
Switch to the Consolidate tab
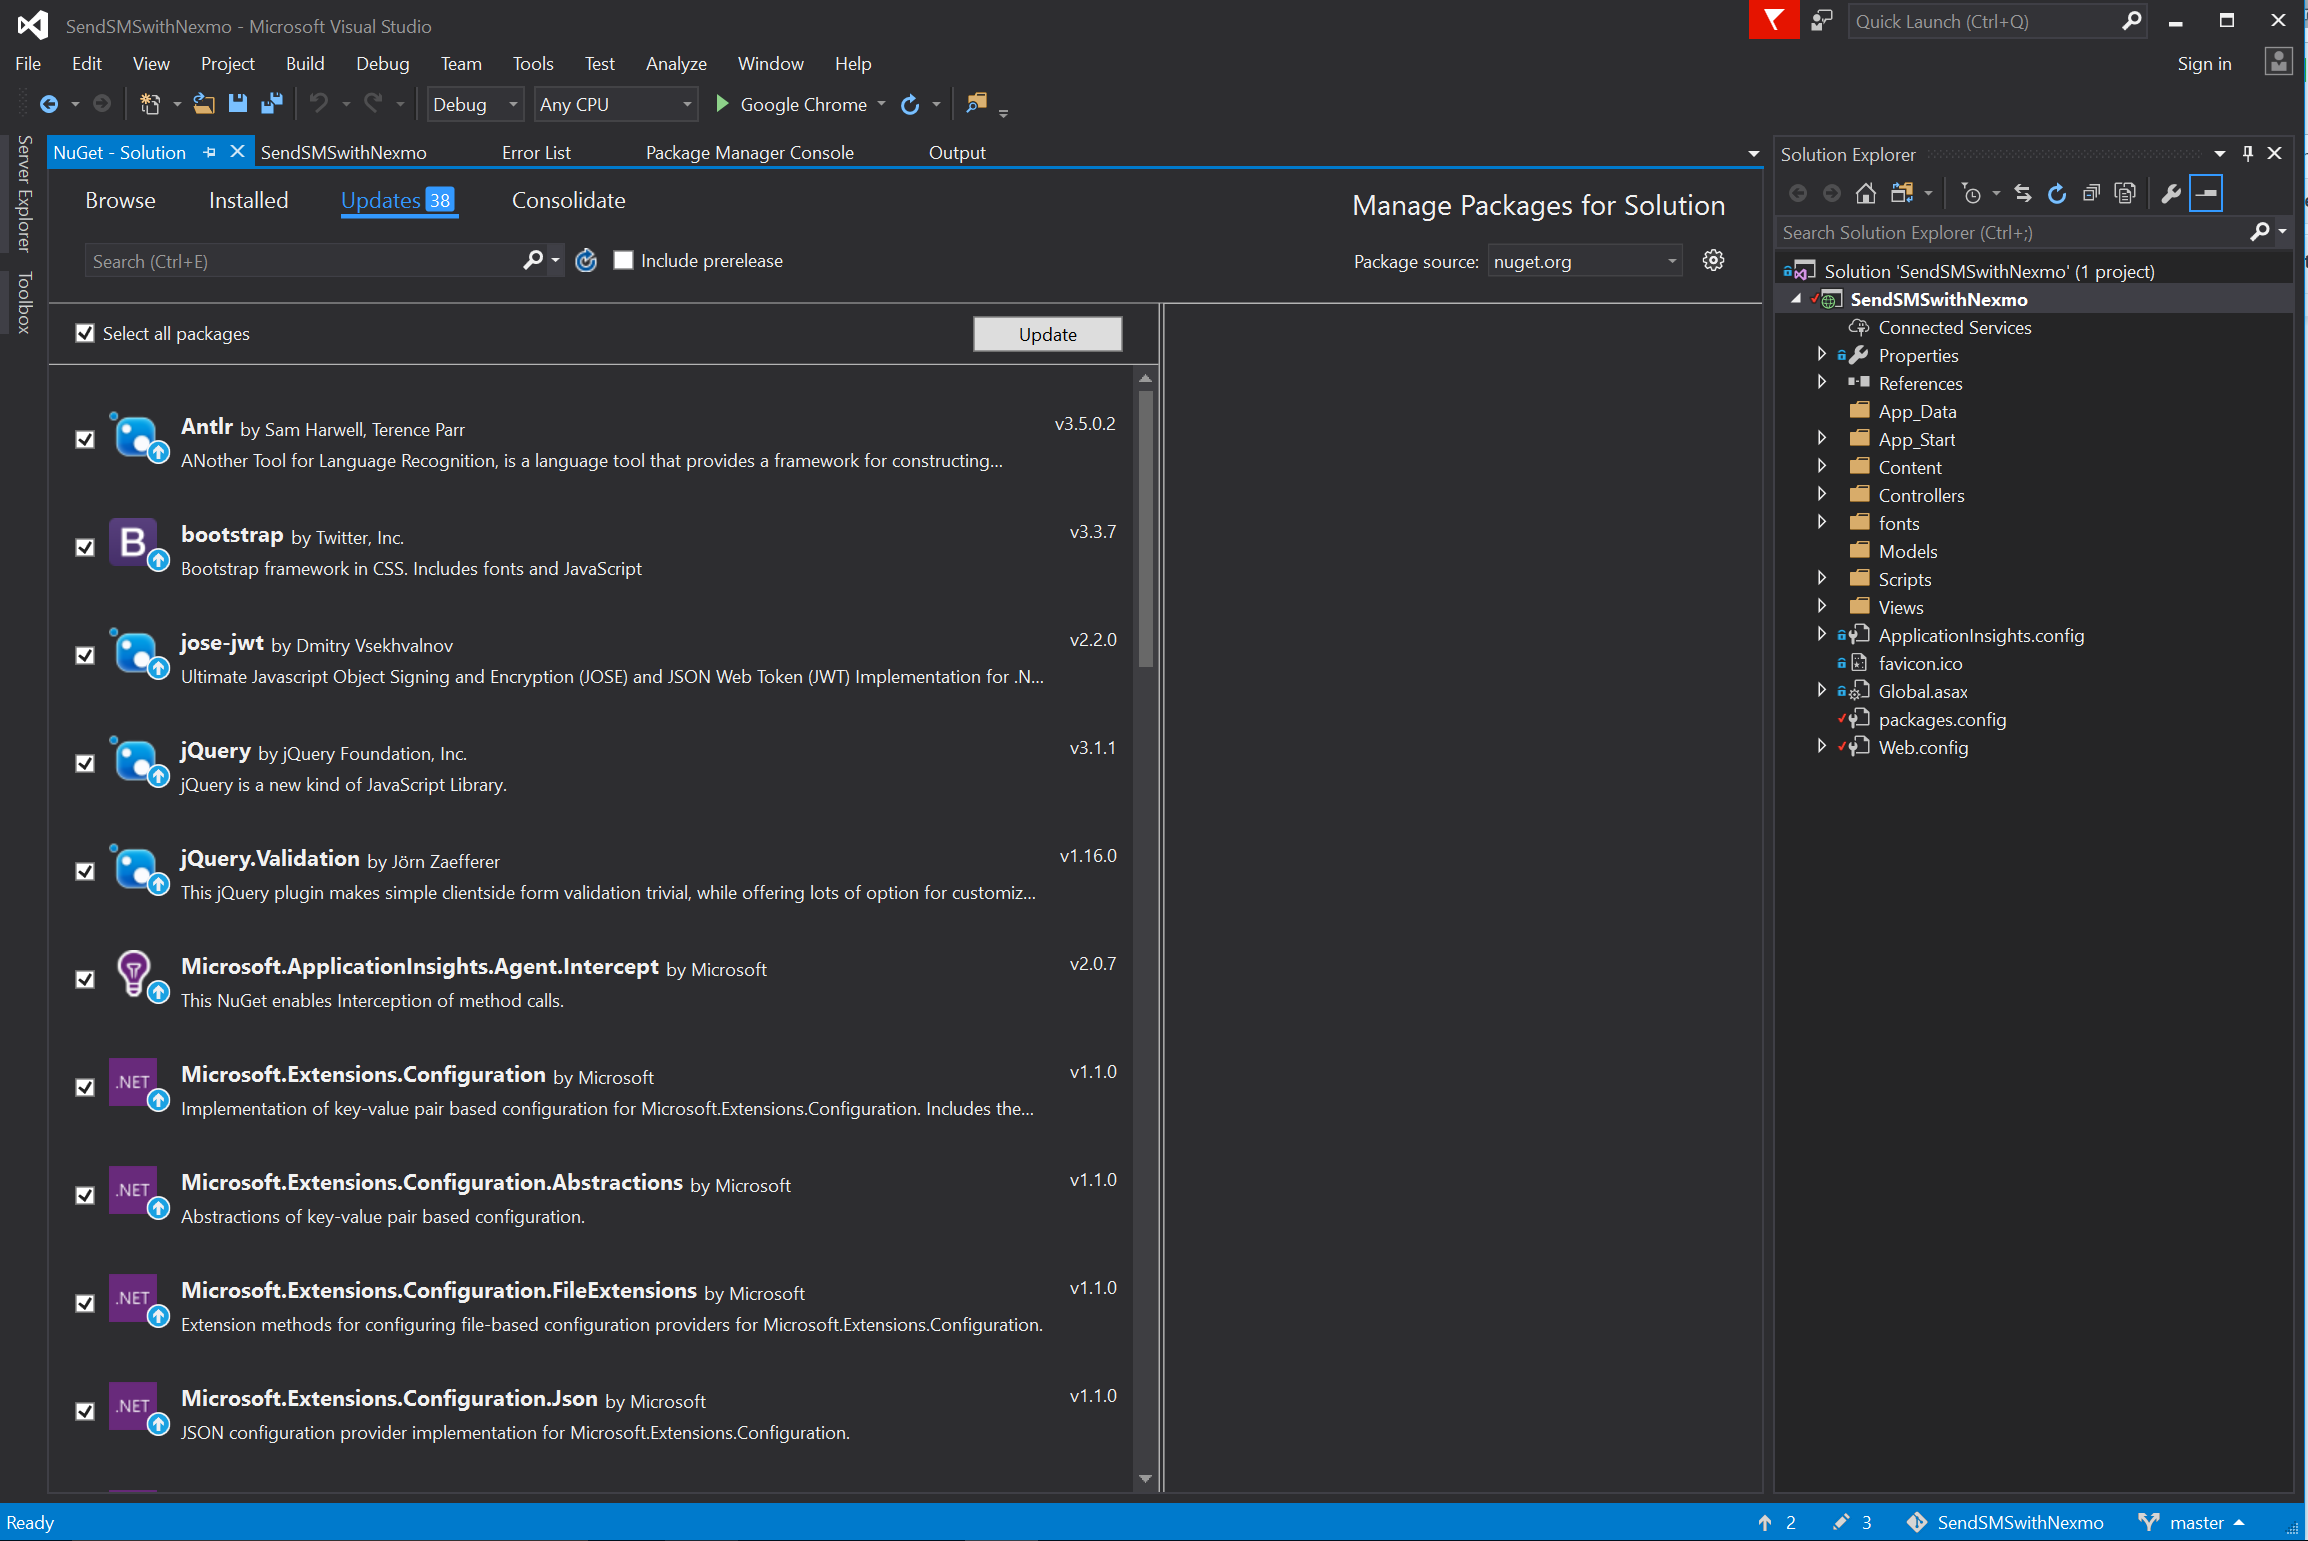click(x=568, y=200)
